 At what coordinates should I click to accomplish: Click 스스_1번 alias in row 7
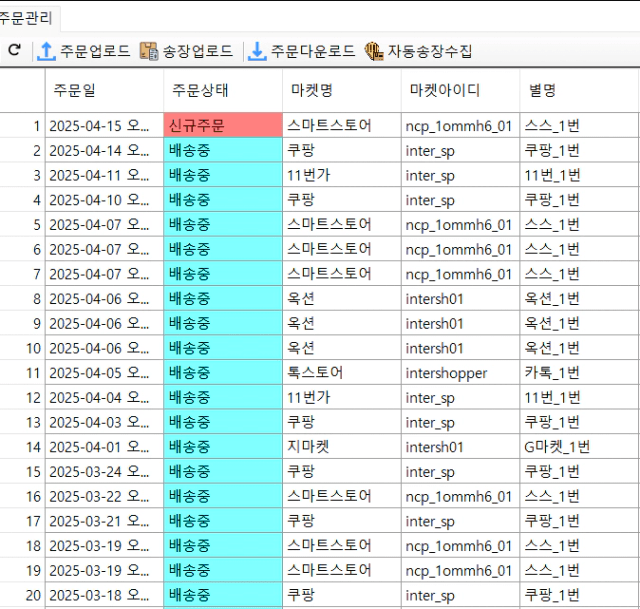pyautogui.click(x=579, y=273)
